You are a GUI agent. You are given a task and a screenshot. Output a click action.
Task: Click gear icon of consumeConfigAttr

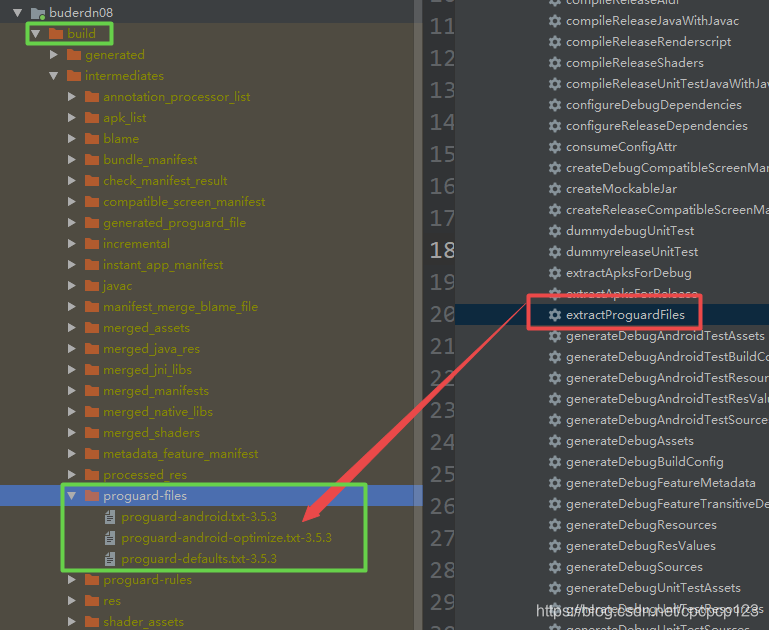point(555,147)
